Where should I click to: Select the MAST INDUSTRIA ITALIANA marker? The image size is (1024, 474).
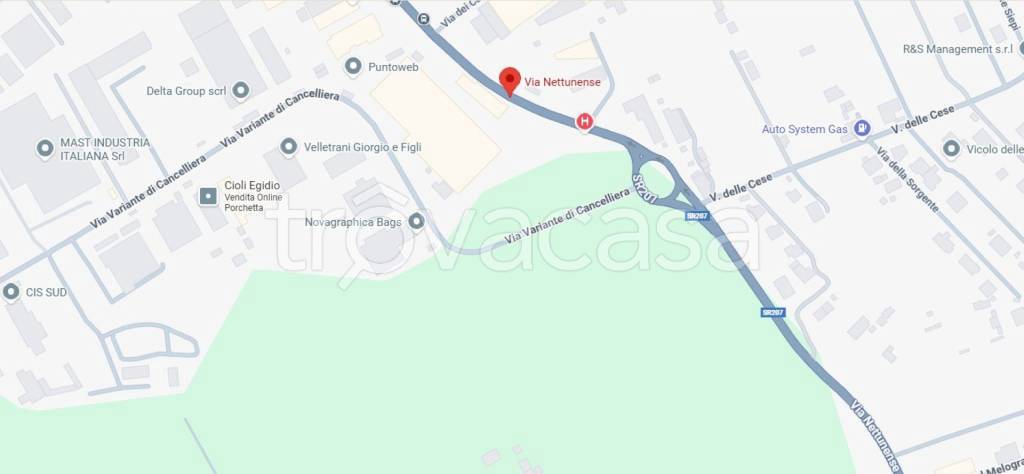click(45, 148)
